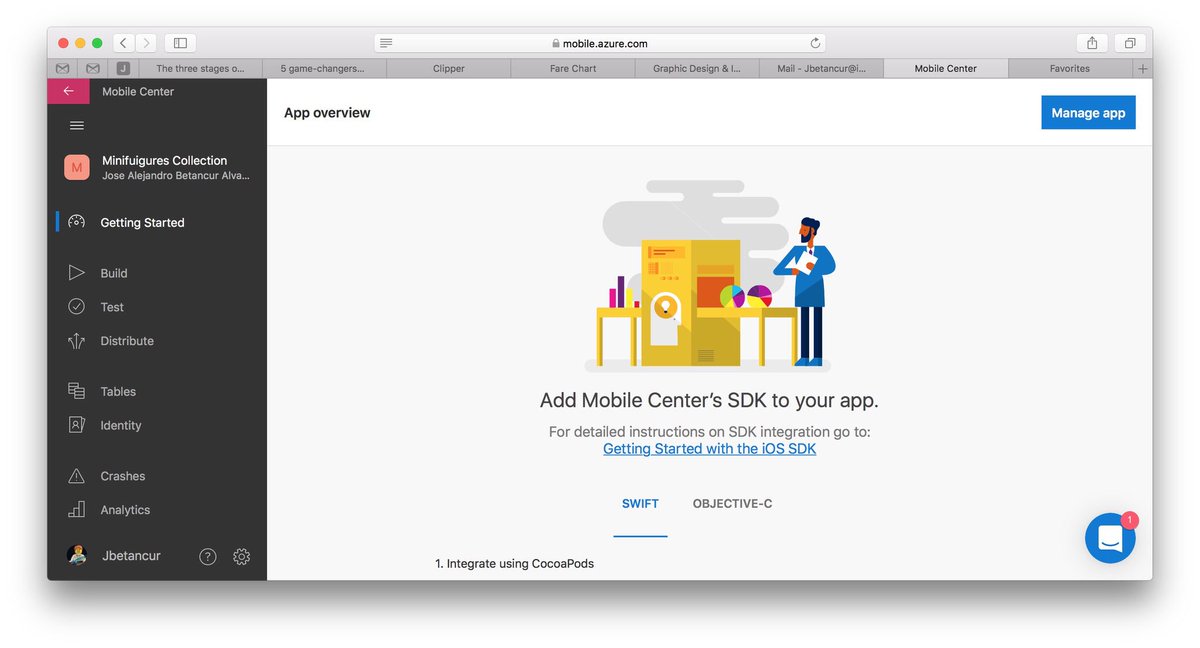
Task: Click the Safari reader view icon
Action: coord(386,43)
